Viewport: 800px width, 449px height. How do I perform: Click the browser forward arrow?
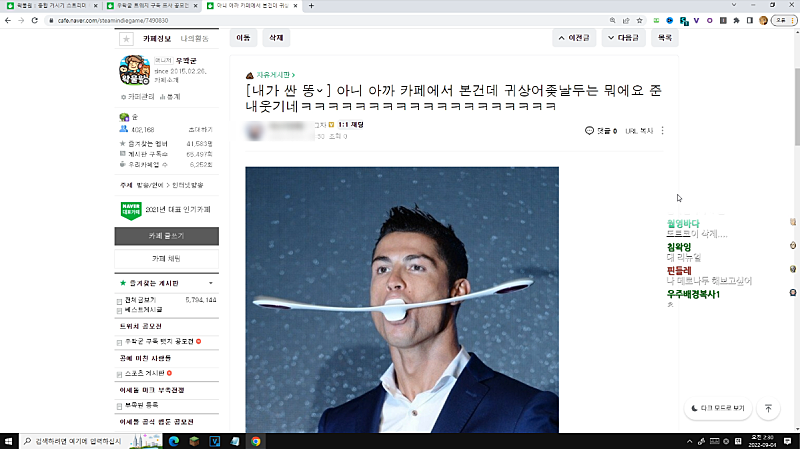point(21,20)
